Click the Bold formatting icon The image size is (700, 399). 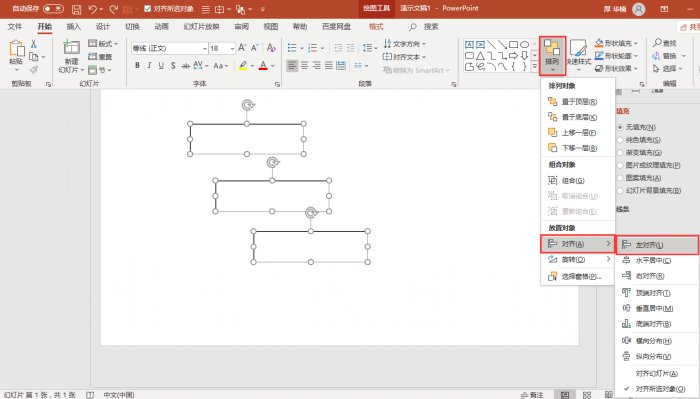click(x=138, y=65)
